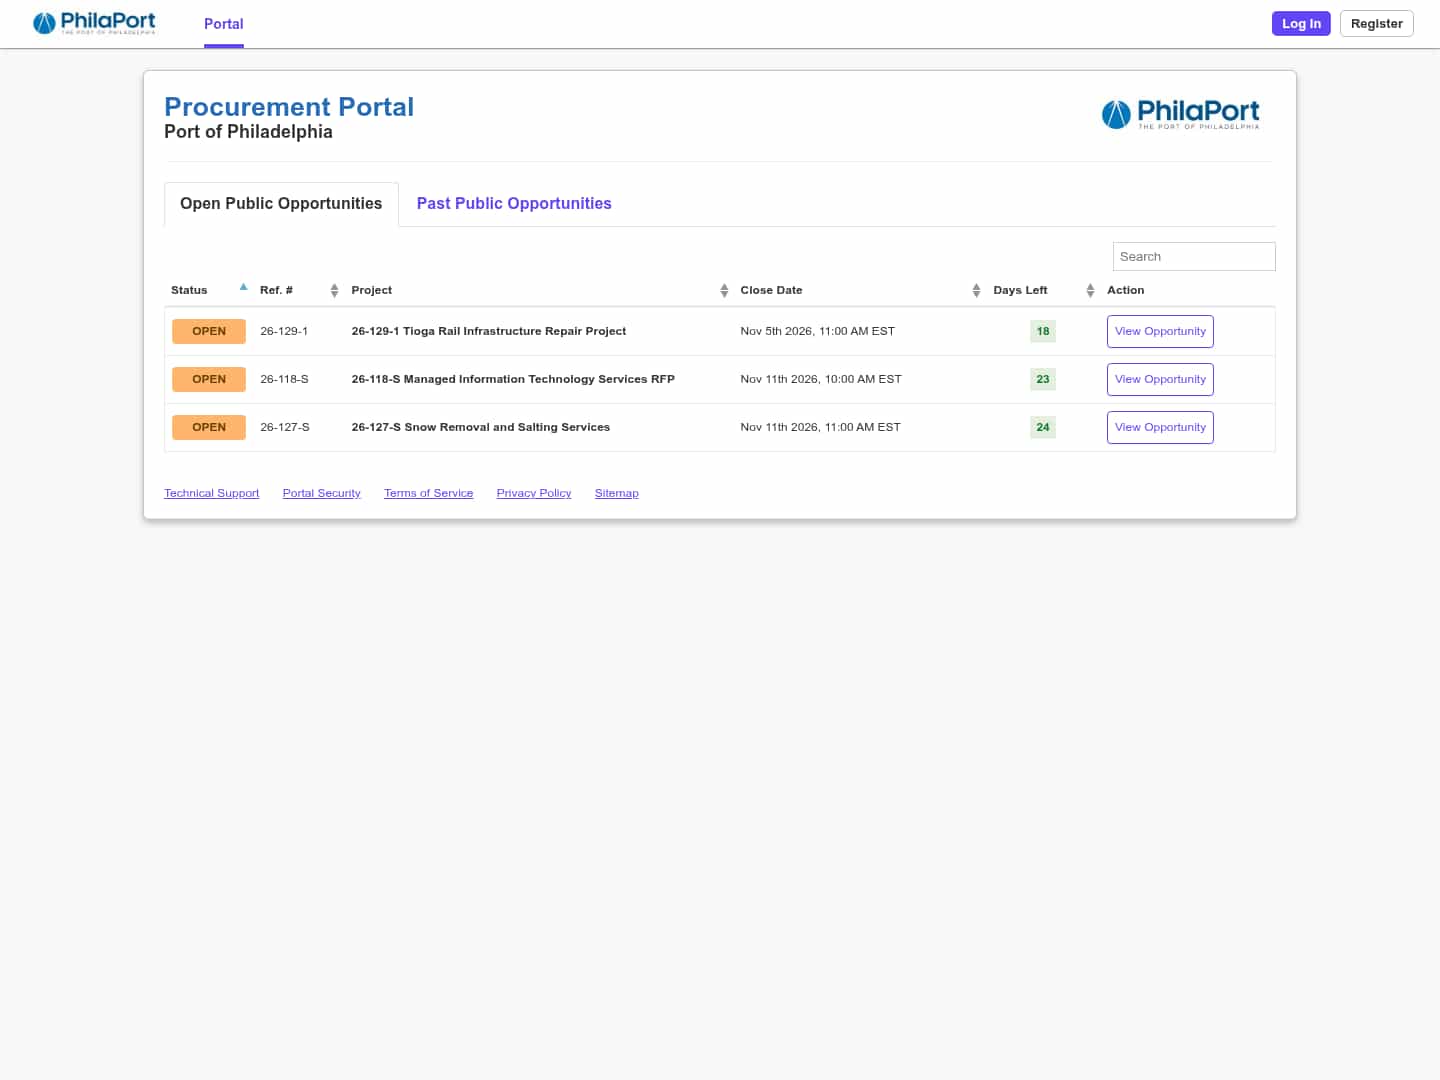The height and width of the screenshot is (1080, 1440).
Task: Switch to Open Public Opportunities tab
Action: point(281,204)
